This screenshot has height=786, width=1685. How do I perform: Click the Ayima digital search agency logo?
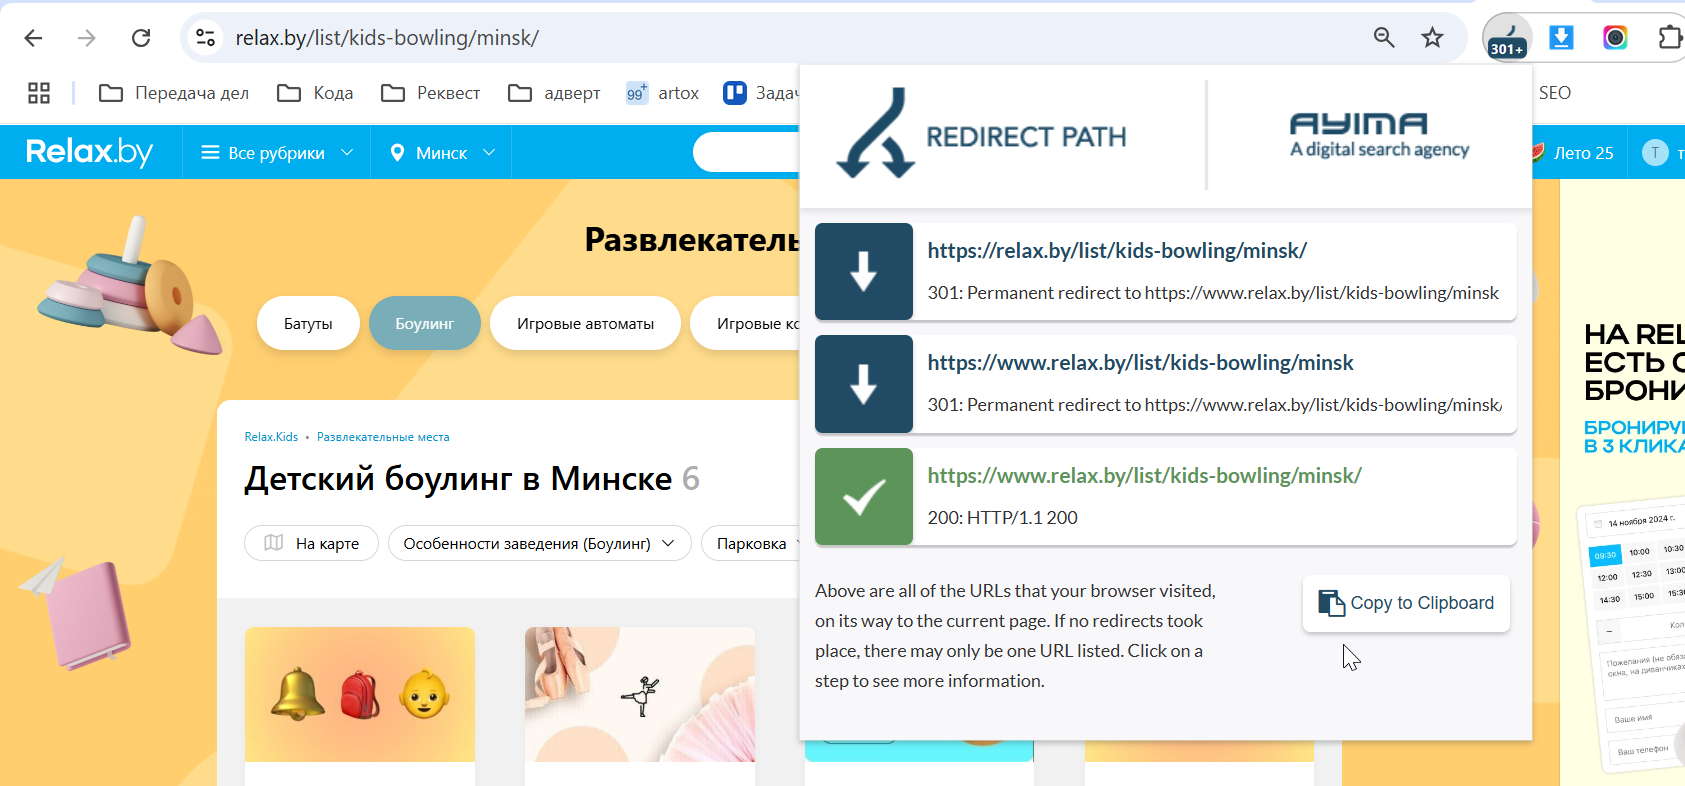(x=1379, y=135)
